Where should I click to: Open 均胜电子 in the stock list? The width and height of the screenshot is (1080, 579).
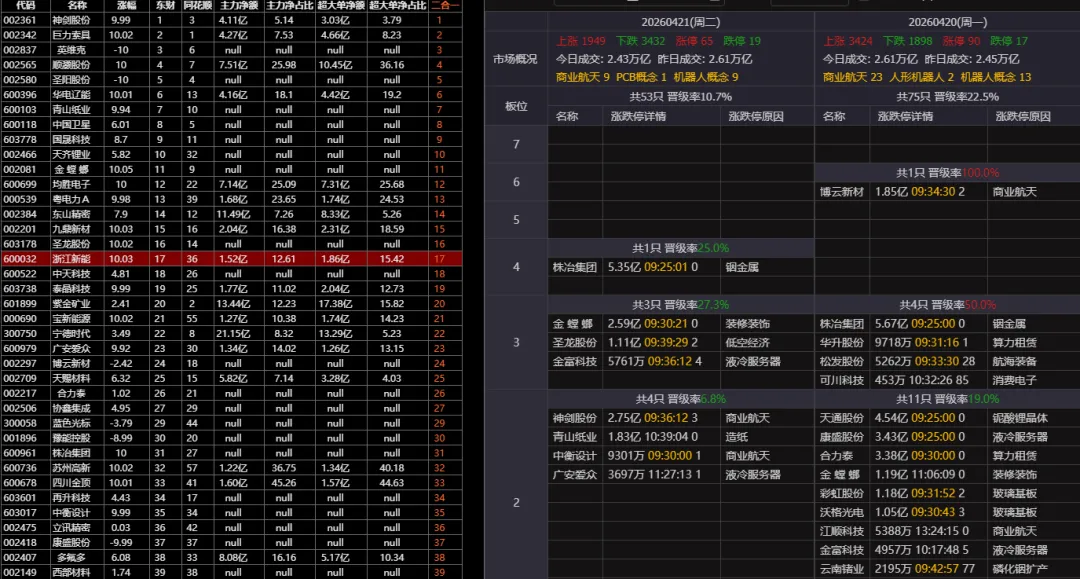[72, 184]
